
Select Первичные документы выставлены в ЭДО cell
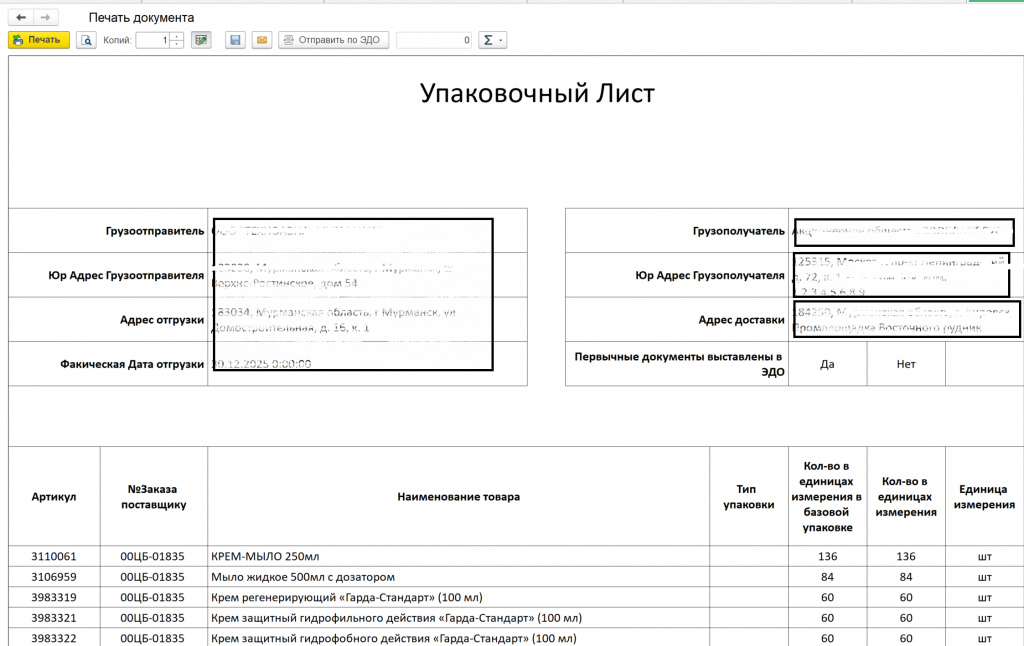coord(677,364)
